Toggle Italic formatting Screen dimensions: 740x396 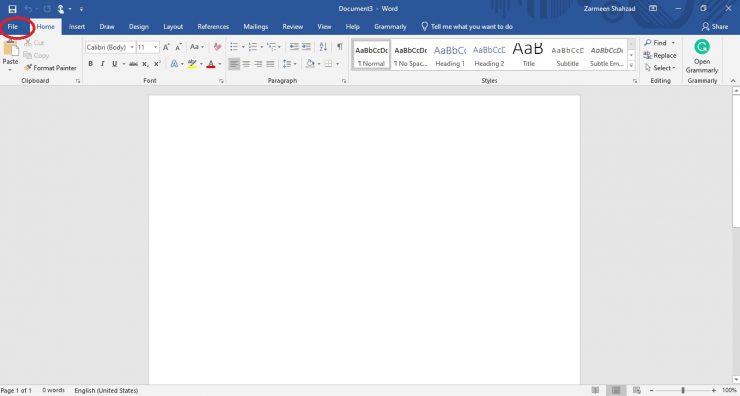click(102, 64)
